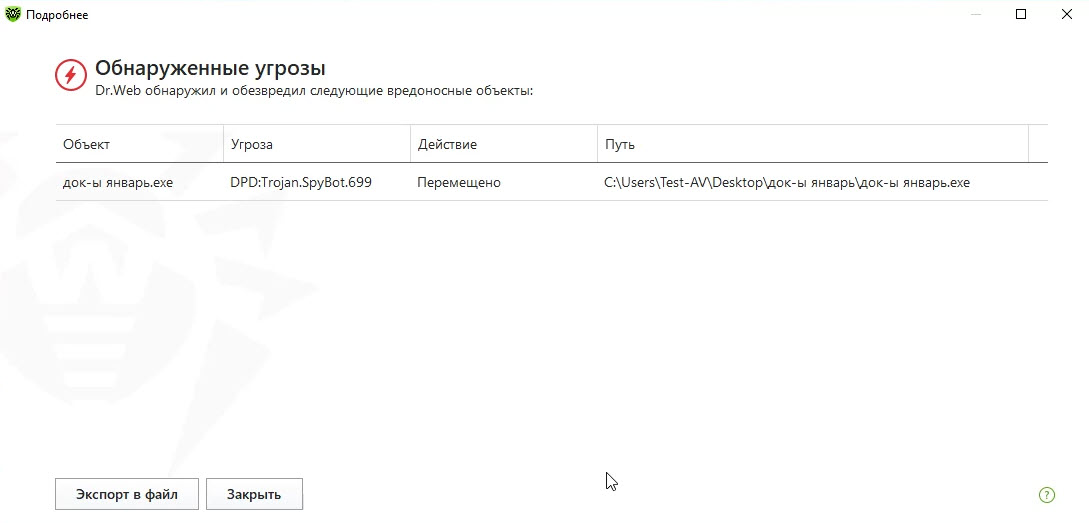Minimize the Подробнее window
The width and height of the screenshot is (1089, 523).
(x=975, y=14)
